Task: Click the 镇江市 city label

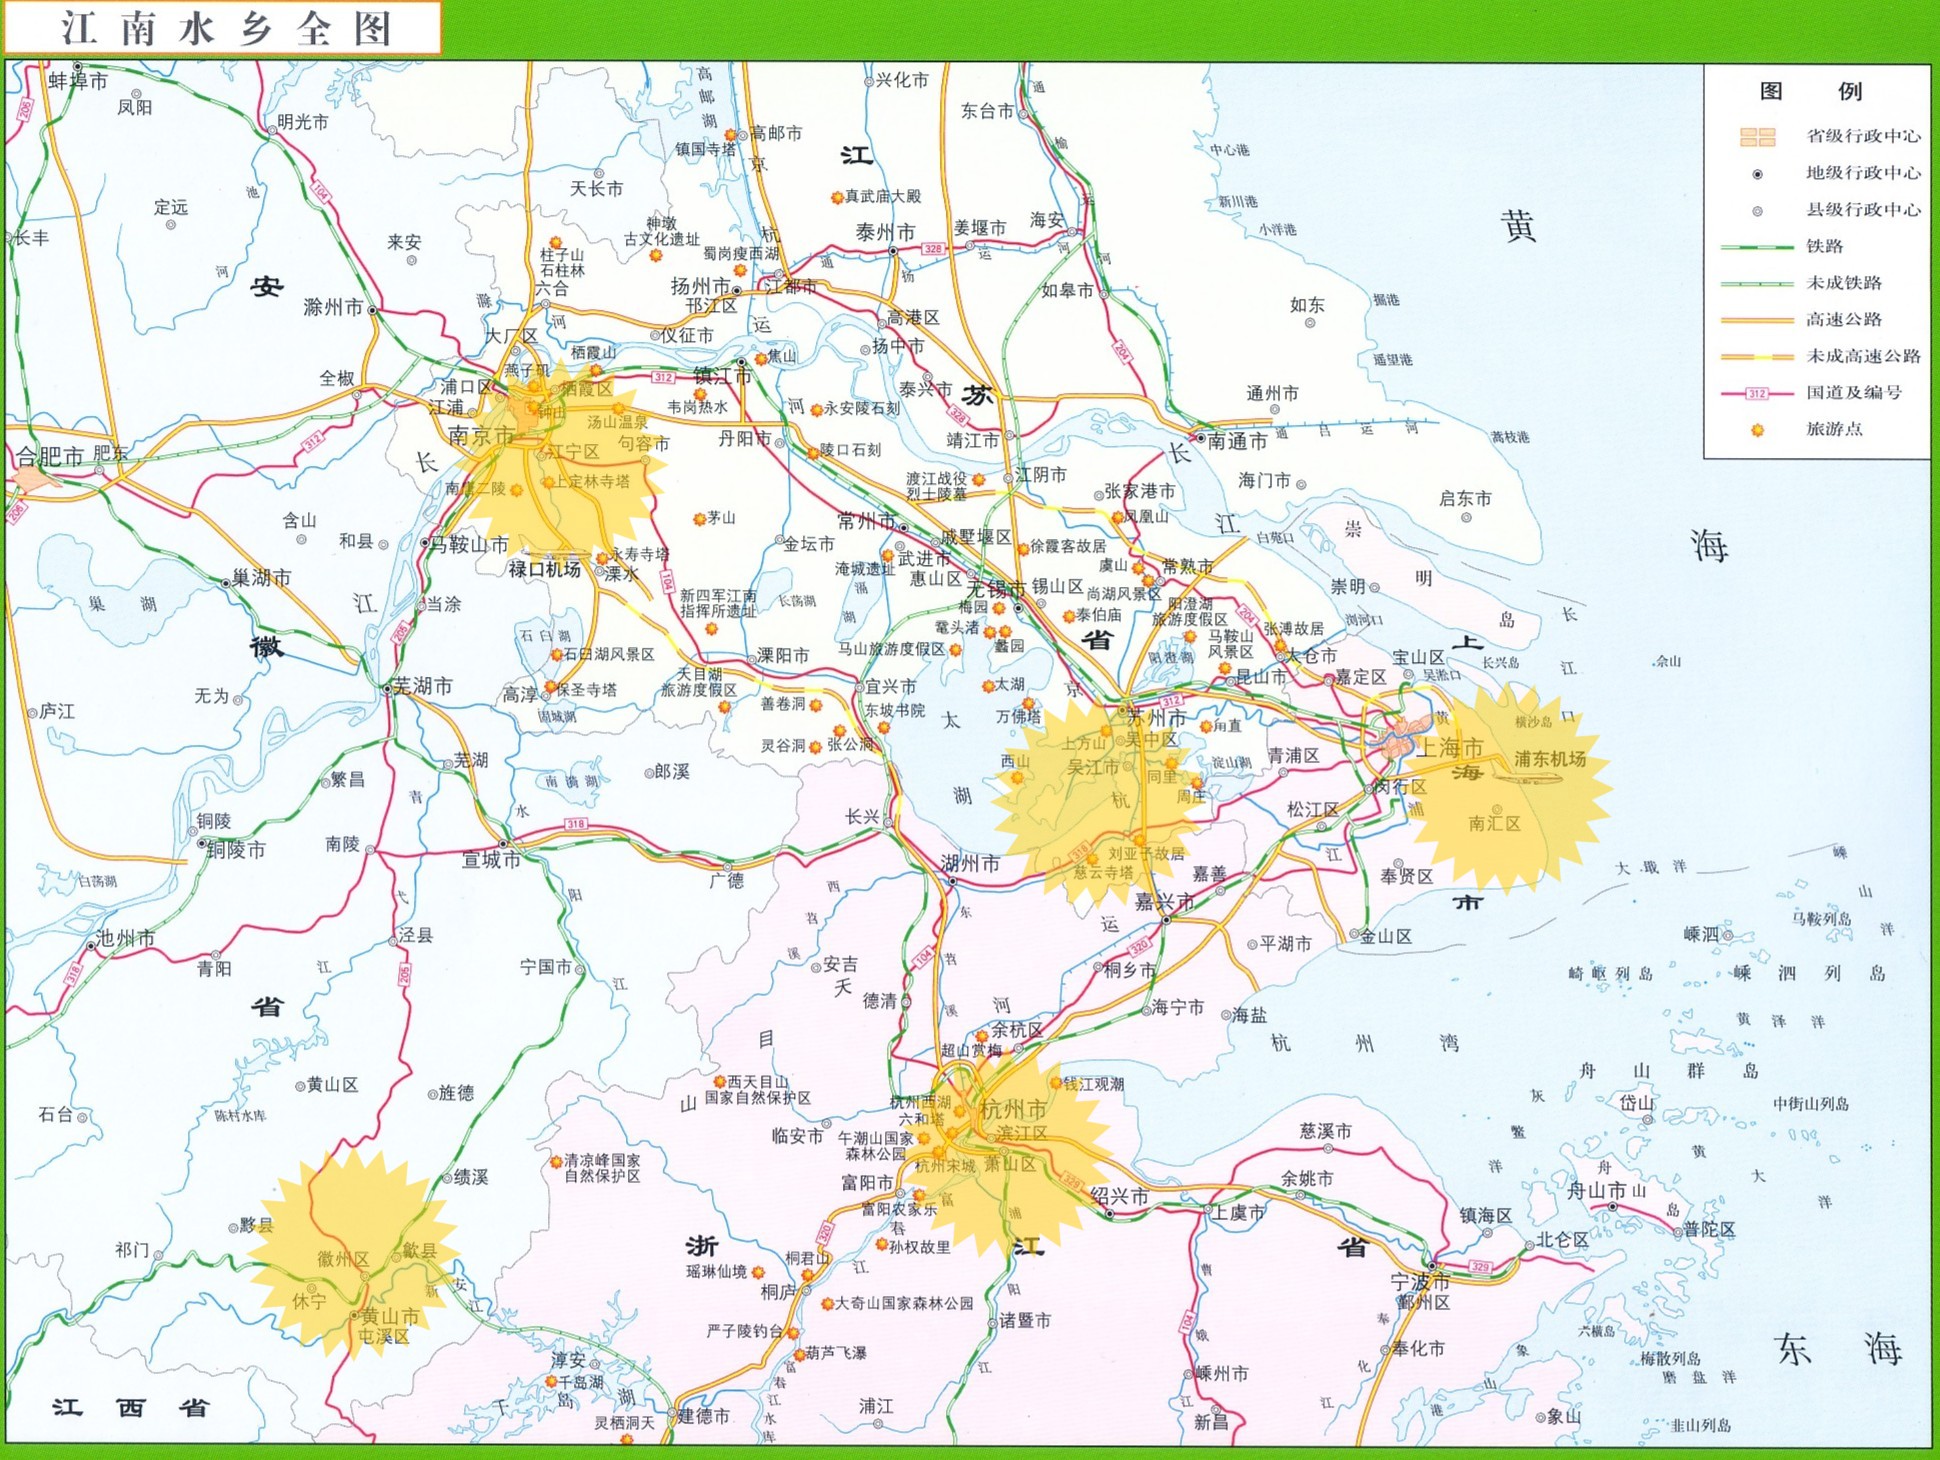Action: tap(723, 376)
